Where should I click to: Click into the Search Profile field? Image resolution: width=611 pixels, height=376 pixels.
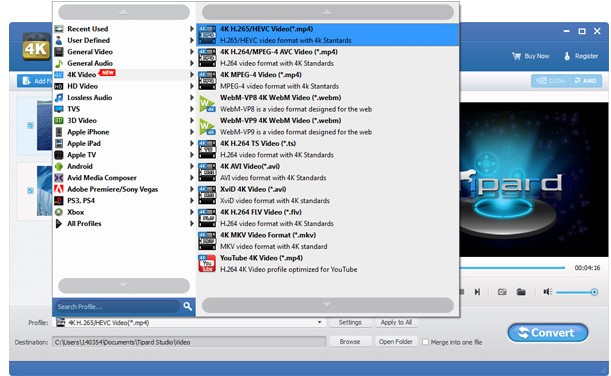tap(117, 307)
